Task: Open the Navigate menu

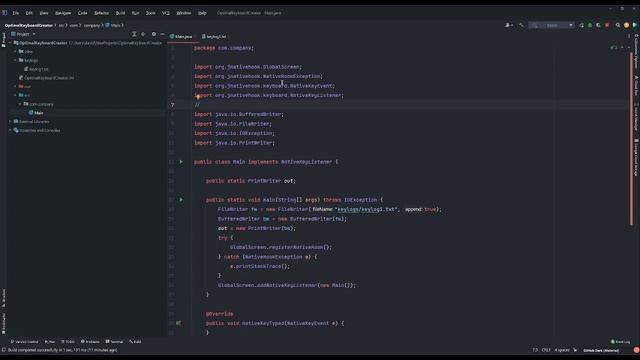Action: [x=63, y=13]
